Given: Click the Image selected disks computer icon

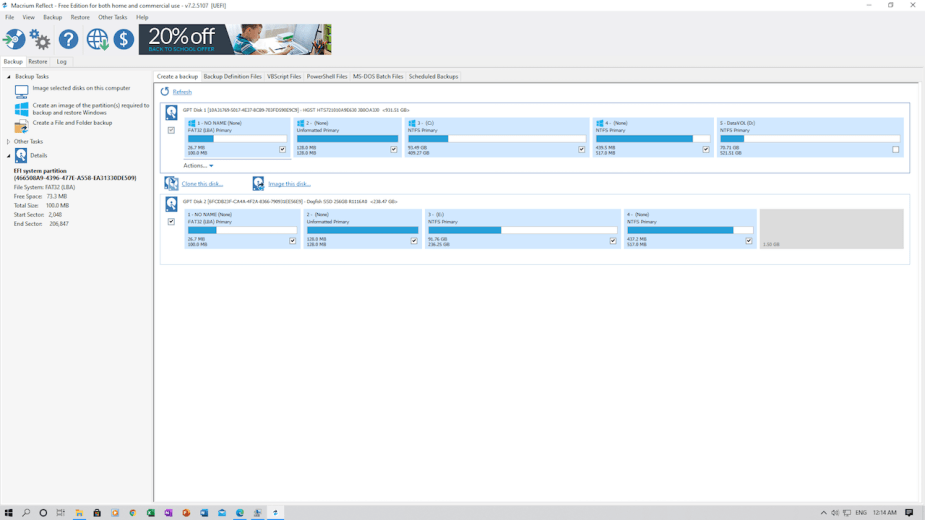Looking at the screenshot, I should pyautogui.click(x=21, y=91).
